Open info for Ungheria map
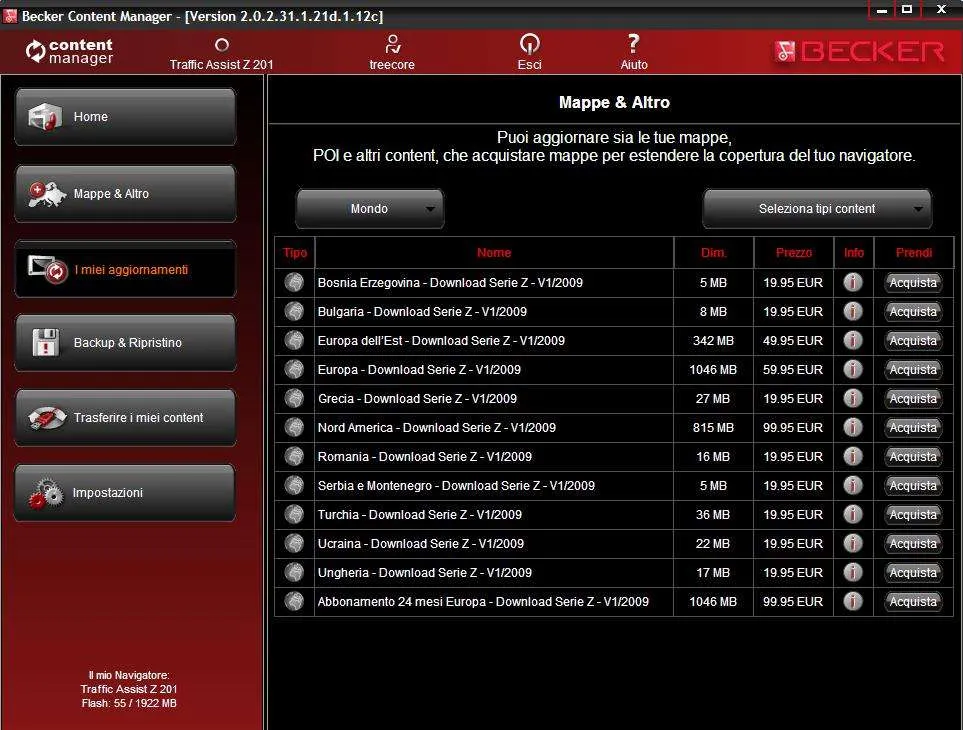Image resolution: width=963 pixels, height=730 pixels. tap(852, 572)
